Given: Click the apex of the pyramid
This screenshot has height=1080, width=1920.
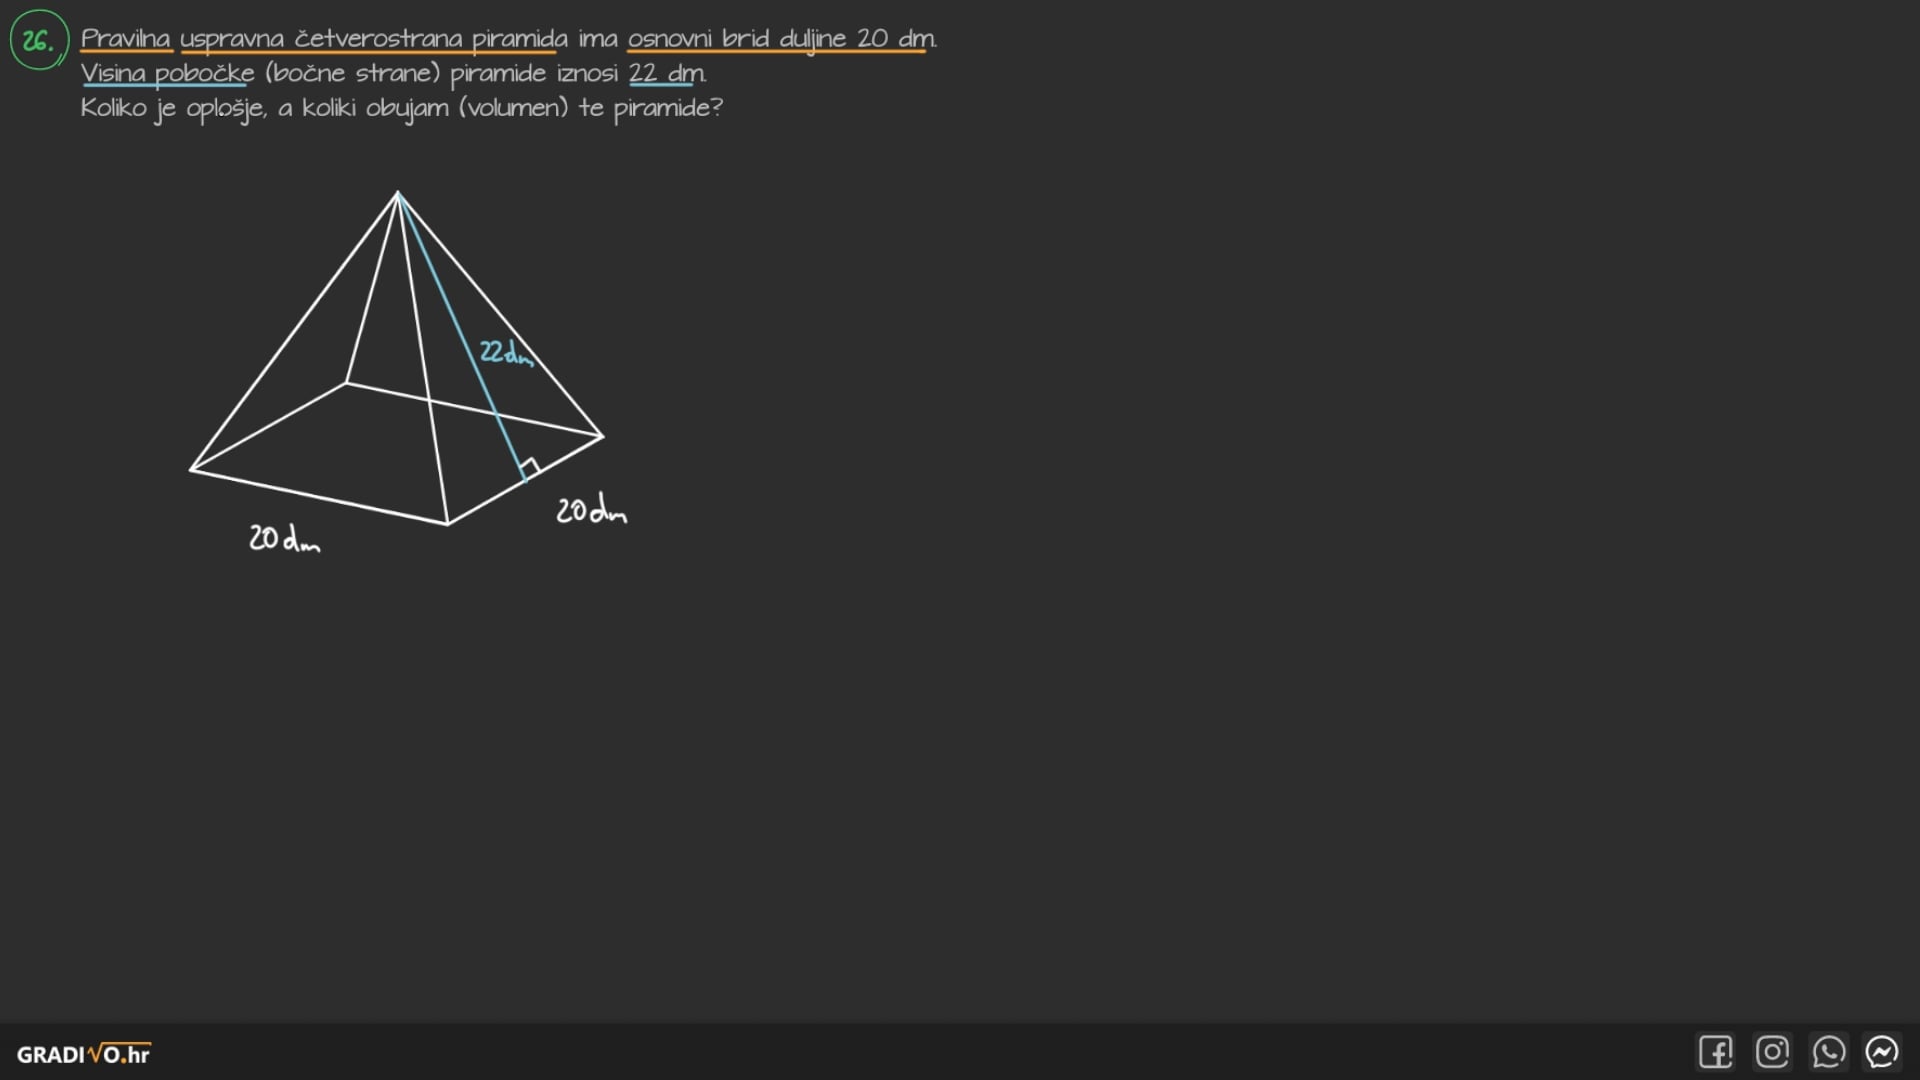Looking at the screenshot, I should tap(397, 192).
